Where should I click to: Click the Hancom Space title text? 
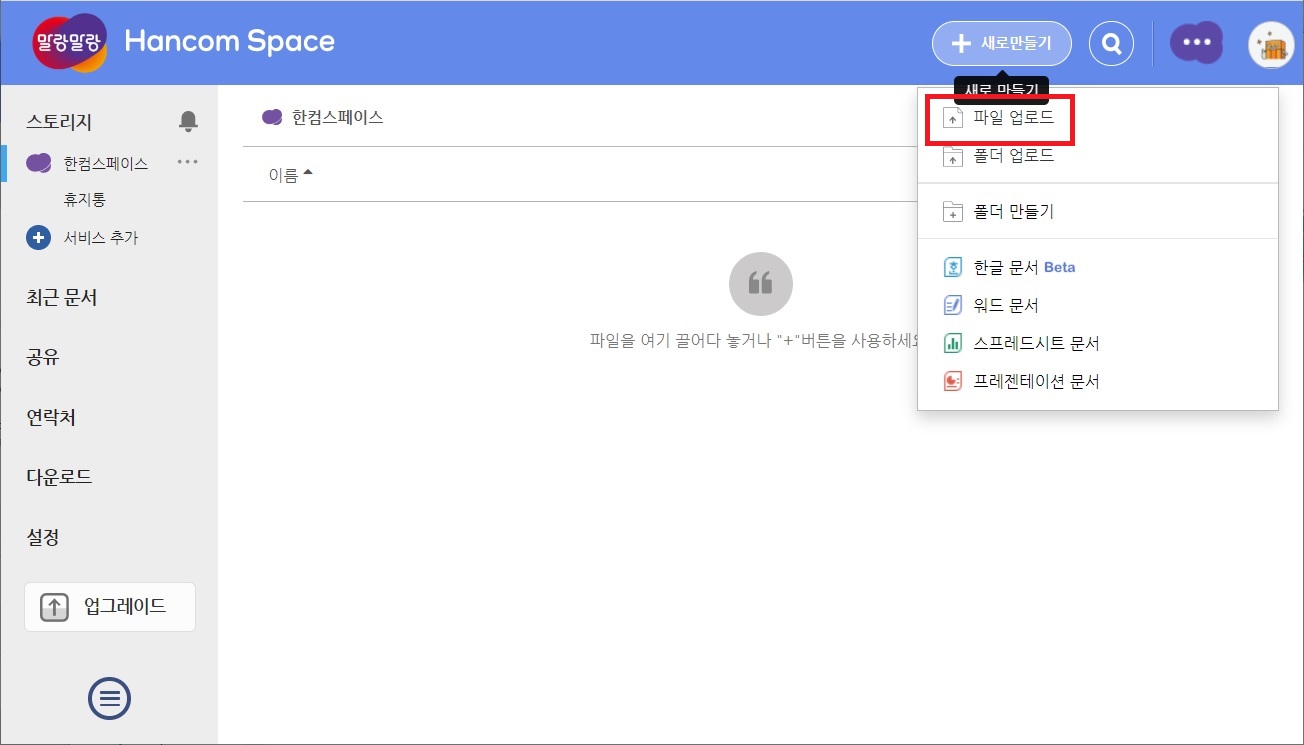(x=229, y=42)
